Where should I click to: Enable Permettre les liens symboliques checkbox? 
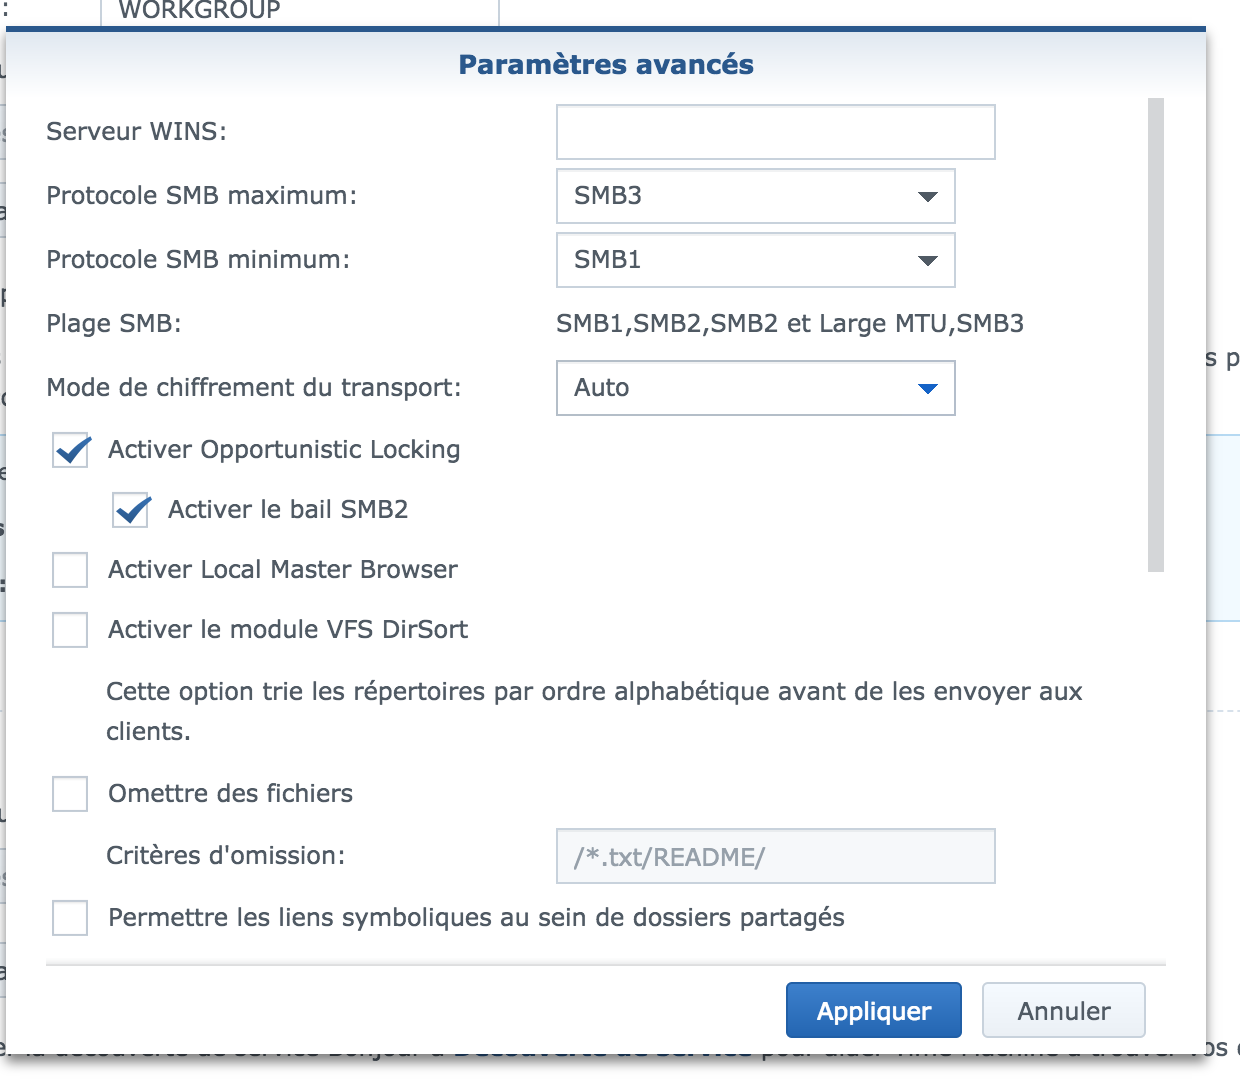[70, 918]
